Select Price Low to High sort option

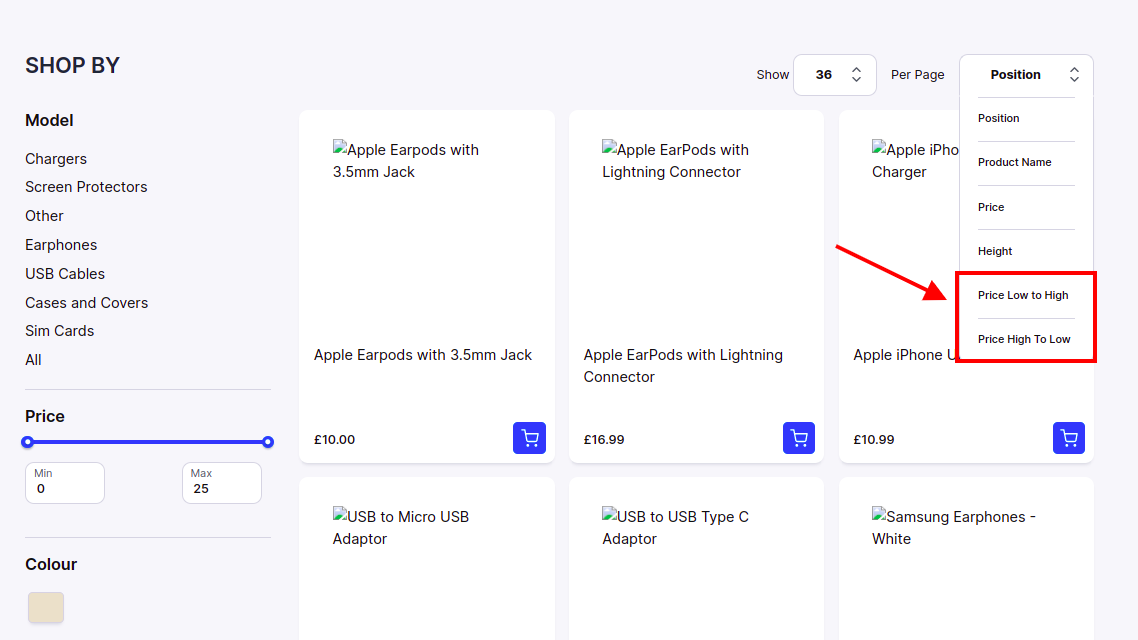click(1023, 295)
